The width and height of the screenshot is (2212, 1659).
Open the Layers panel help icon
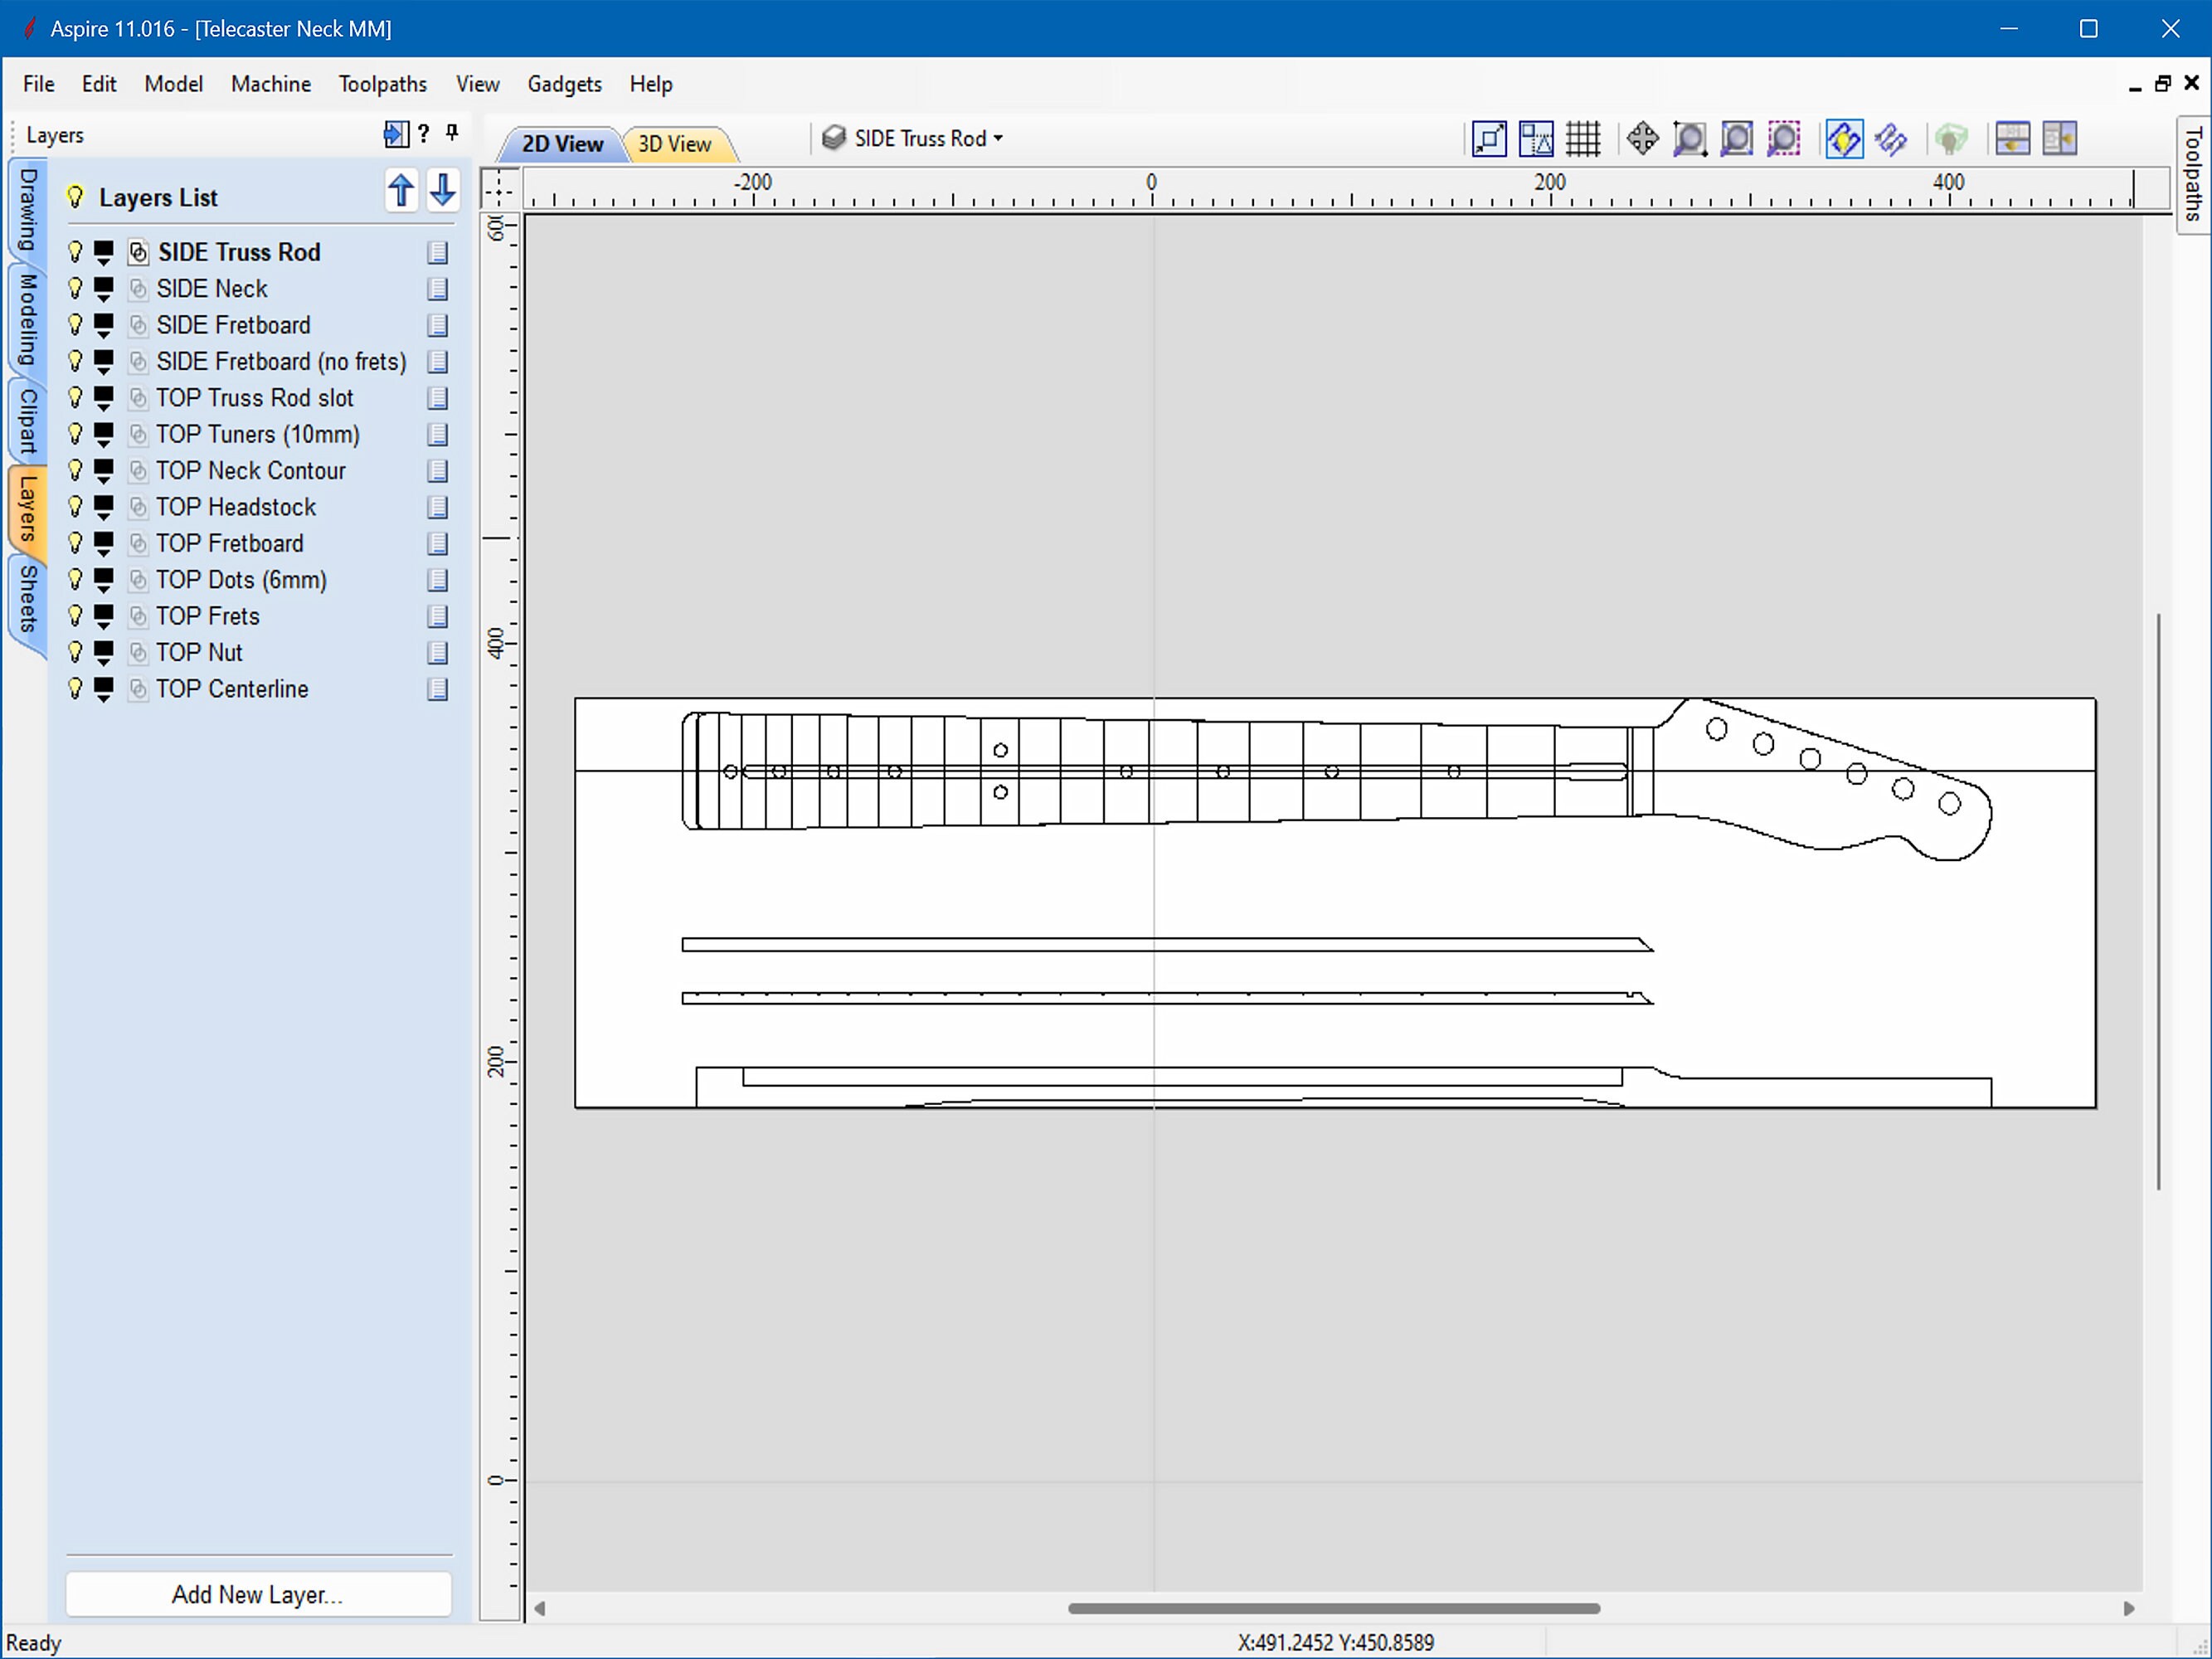[x=424, y=134]
